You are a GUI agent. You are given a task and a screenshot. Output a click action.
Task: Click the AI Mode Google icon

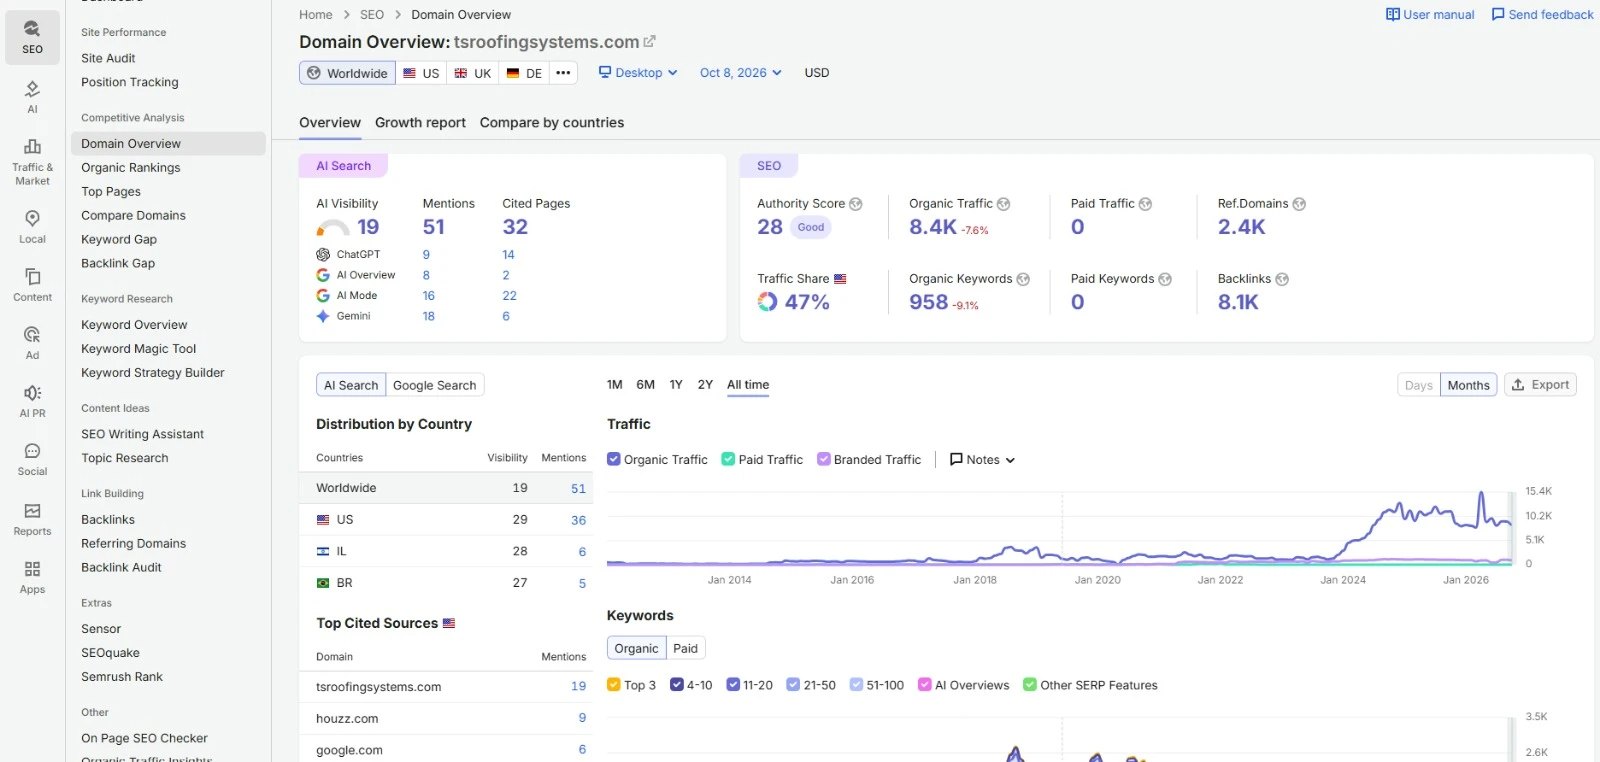(323, 295)
